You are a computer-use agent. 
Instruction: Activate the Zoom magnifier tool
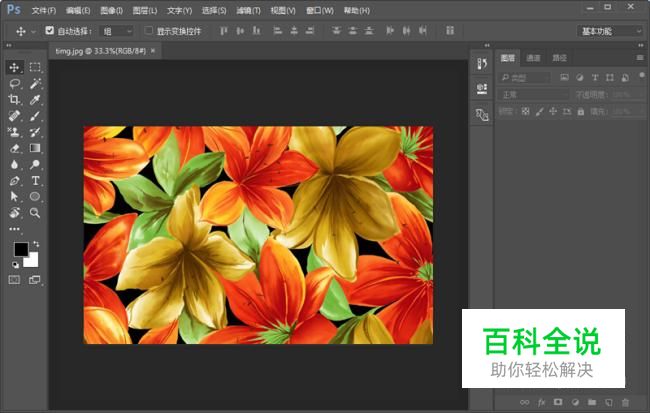[35, 213]
